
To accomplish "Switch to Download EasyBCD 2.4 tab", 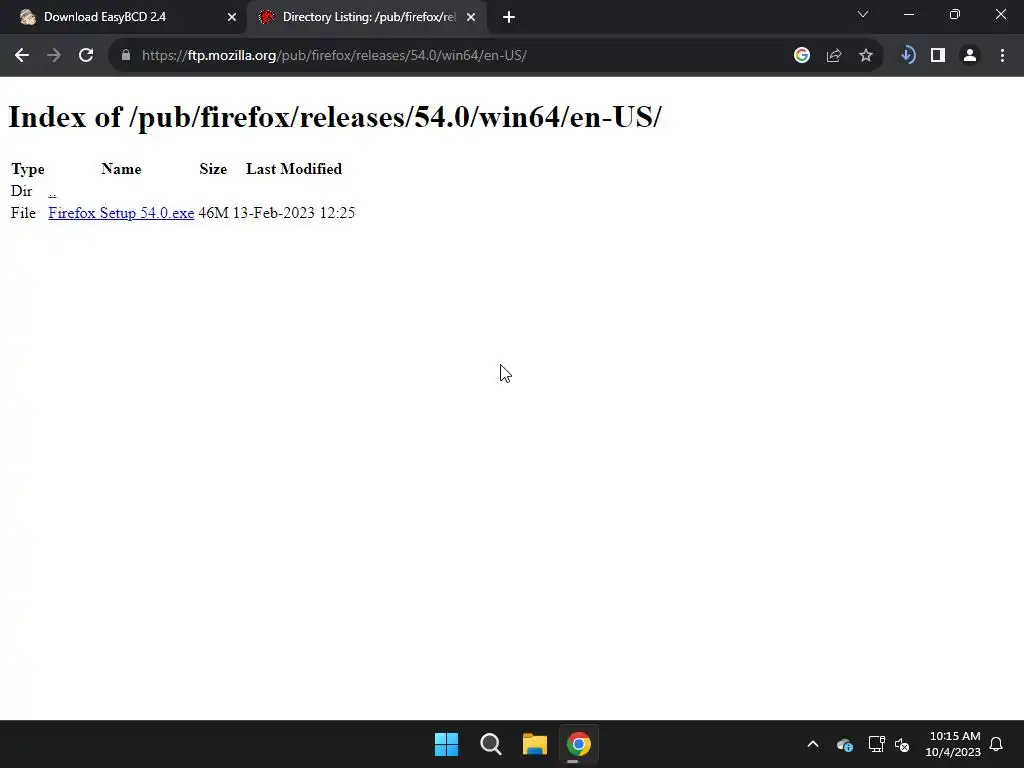I will pyautogui.click(x=123, y=17).
